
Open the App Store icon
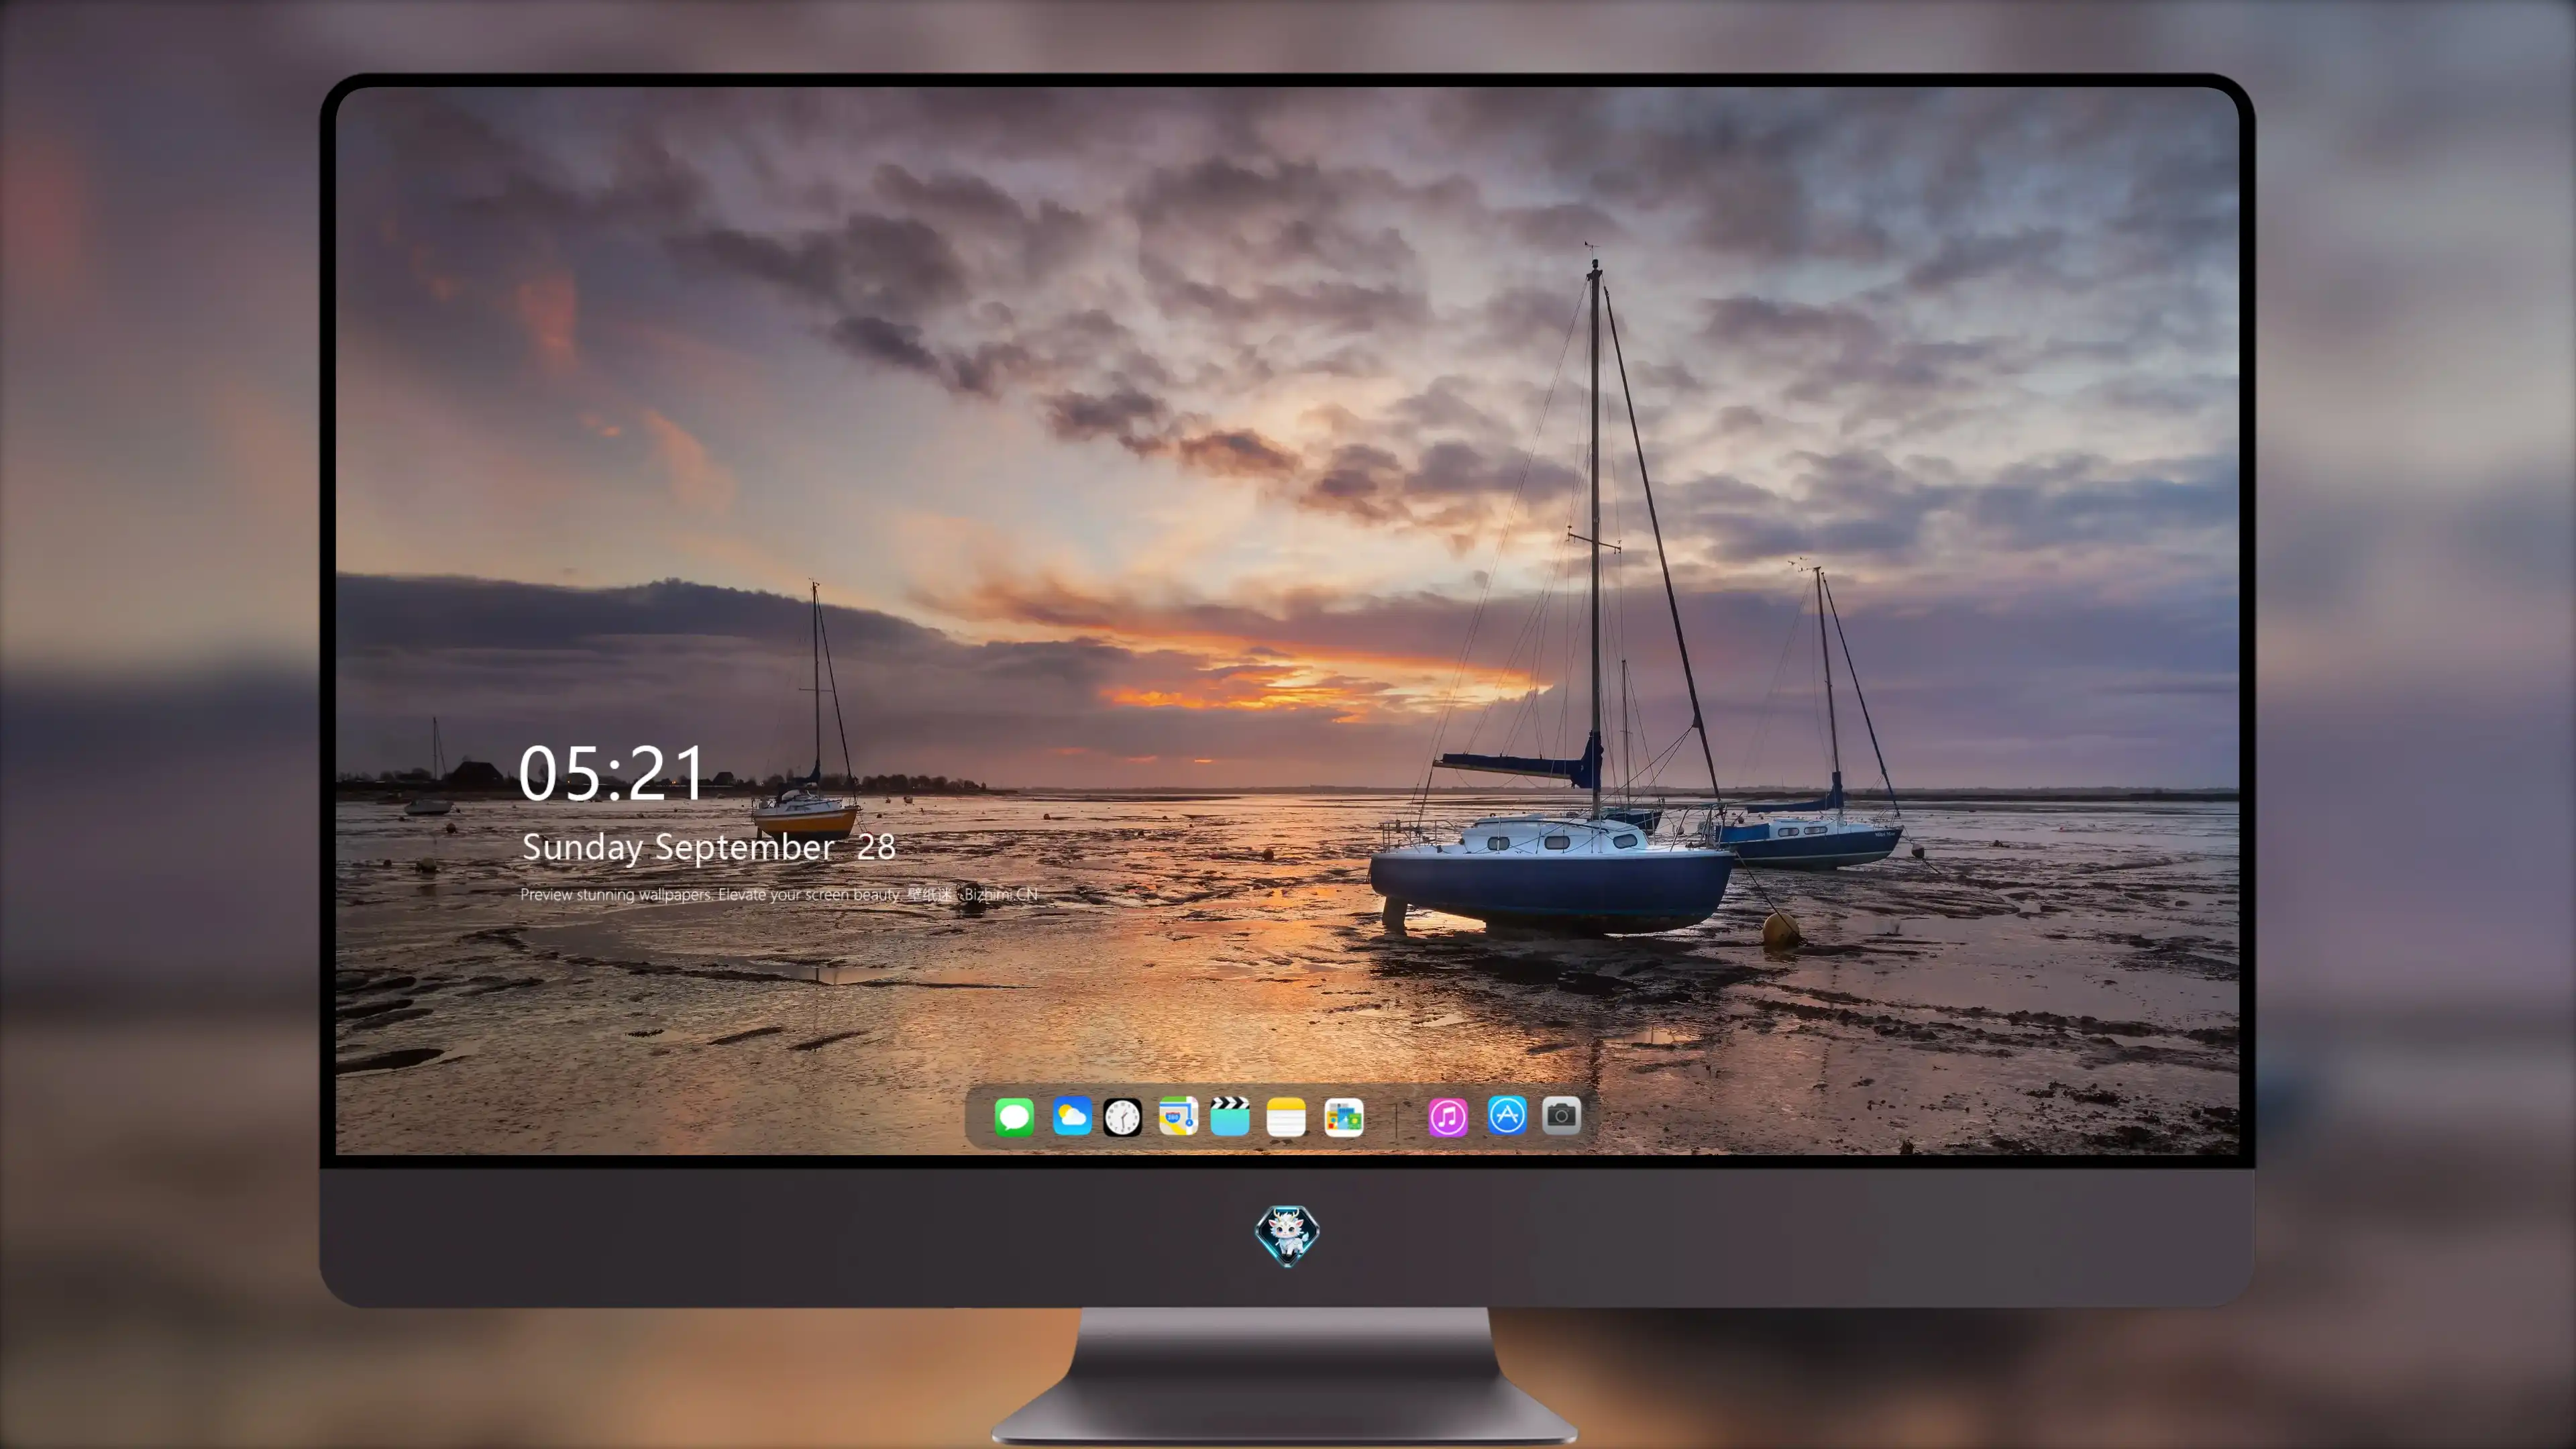coord(1507,1115)
